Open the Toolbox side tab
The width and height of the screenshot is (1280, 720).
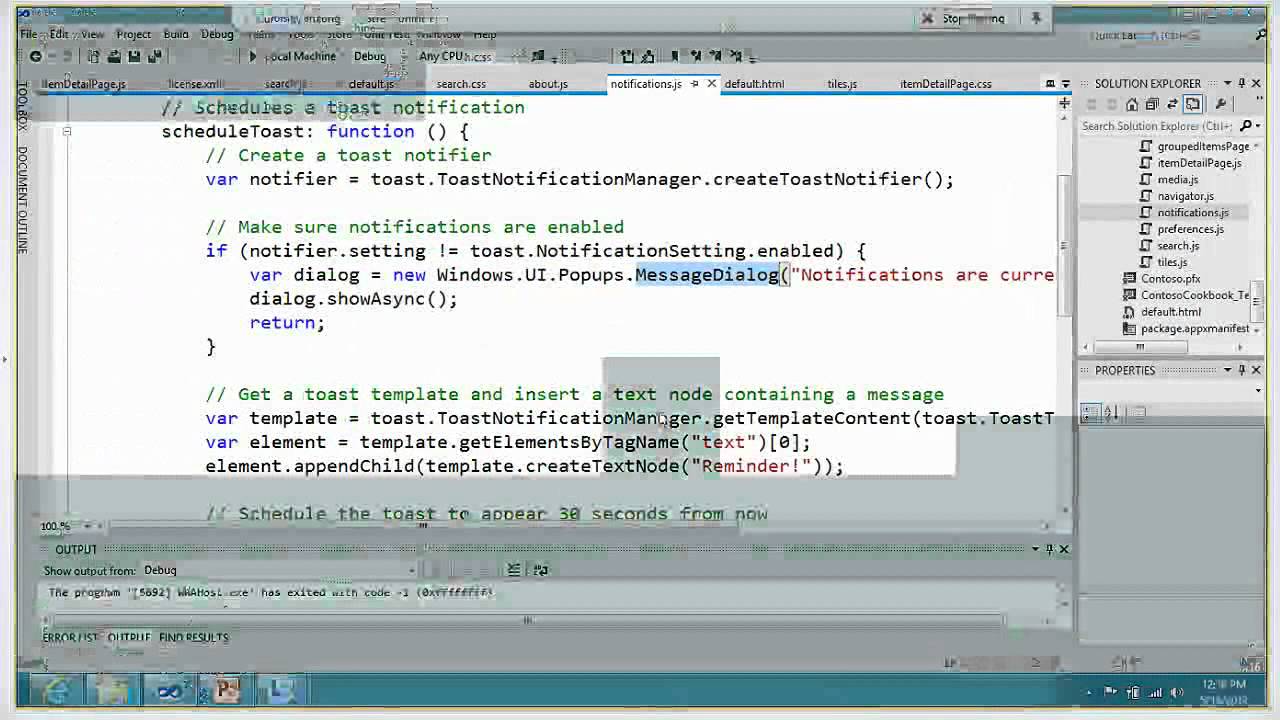(23, 104)
